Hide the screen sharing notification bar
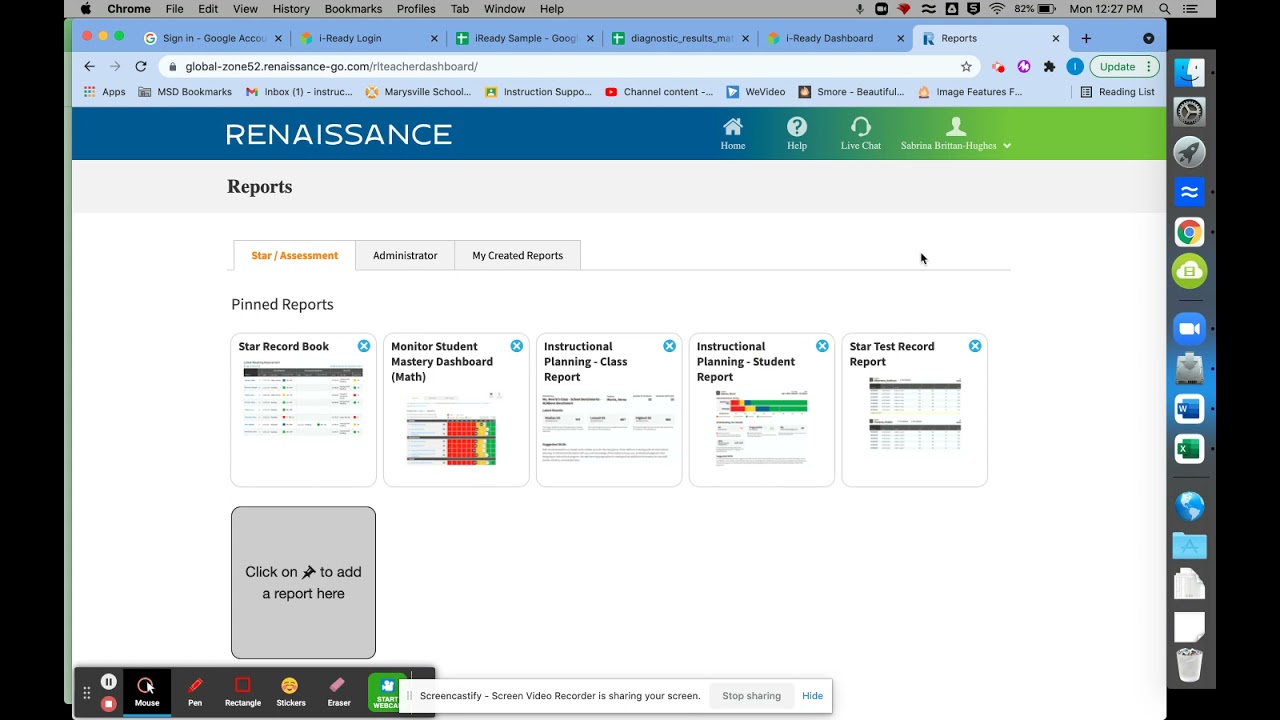 (812, 696)
